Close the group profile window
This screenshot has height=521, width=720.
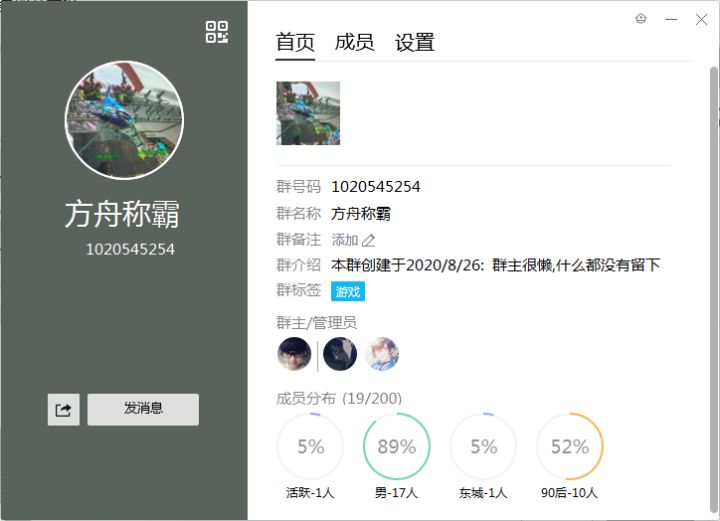701,19
